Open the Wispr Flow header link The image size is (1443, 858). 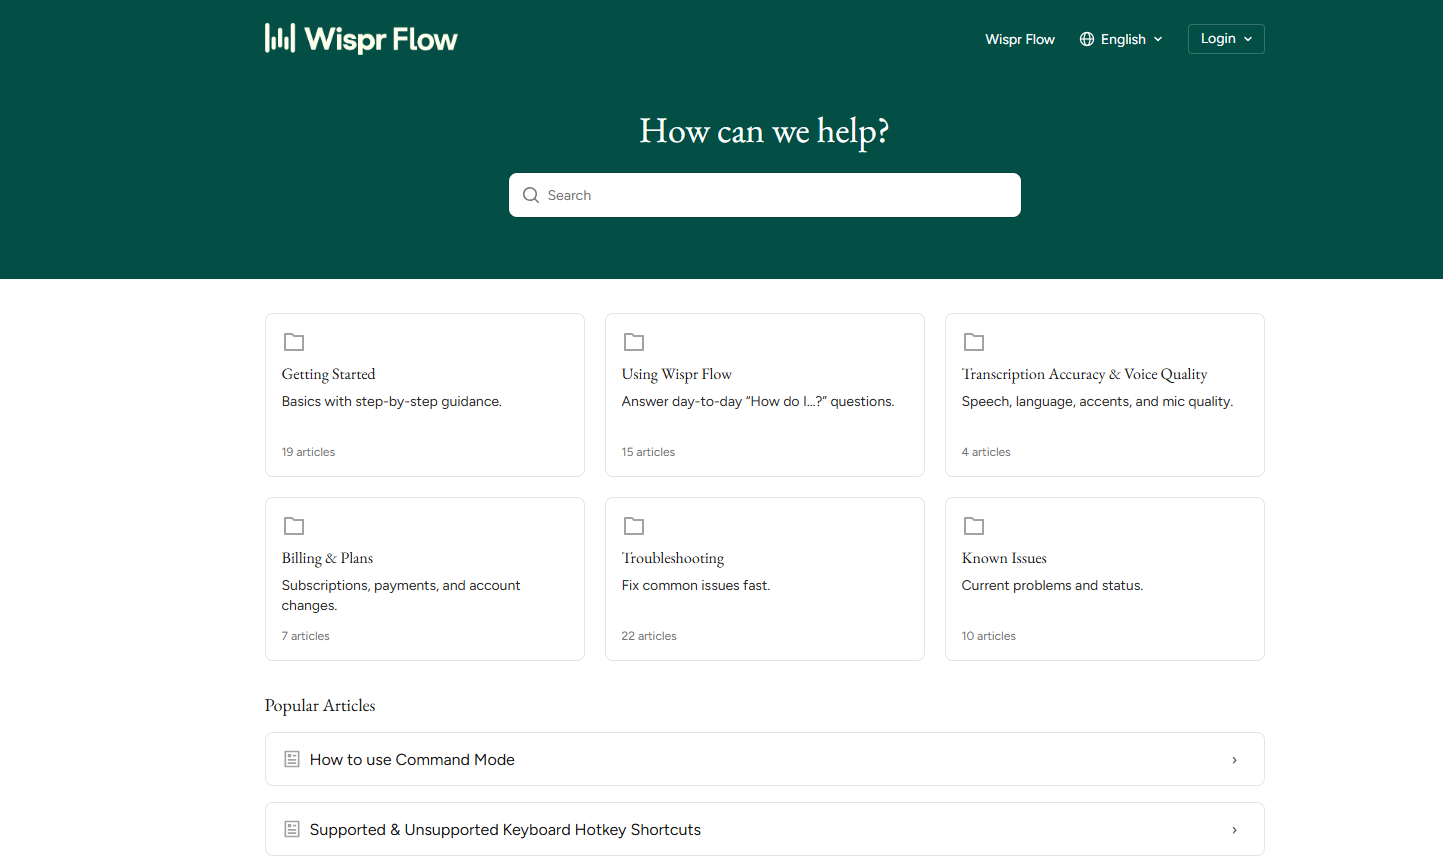(x=1020, y=39)
